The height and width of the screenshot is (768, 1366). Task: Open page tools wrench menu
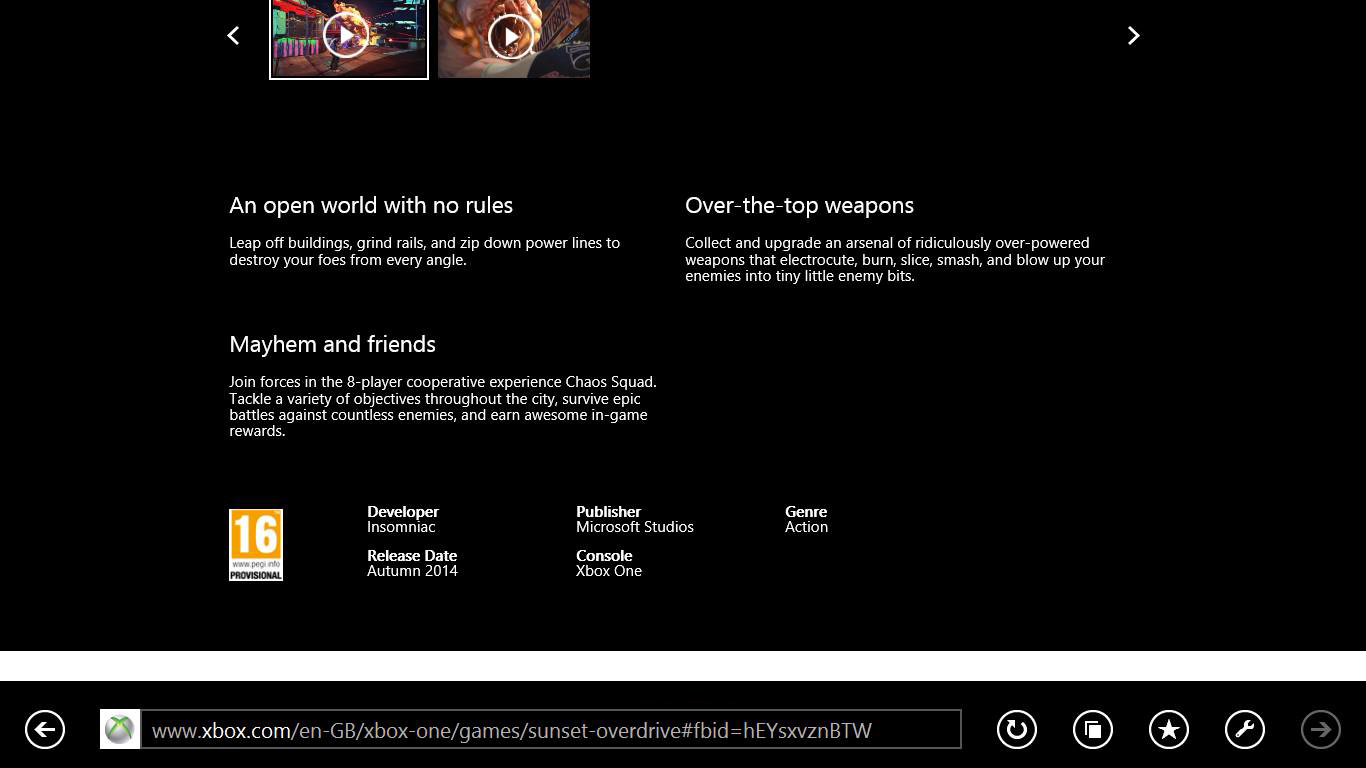pos(1244,730)
